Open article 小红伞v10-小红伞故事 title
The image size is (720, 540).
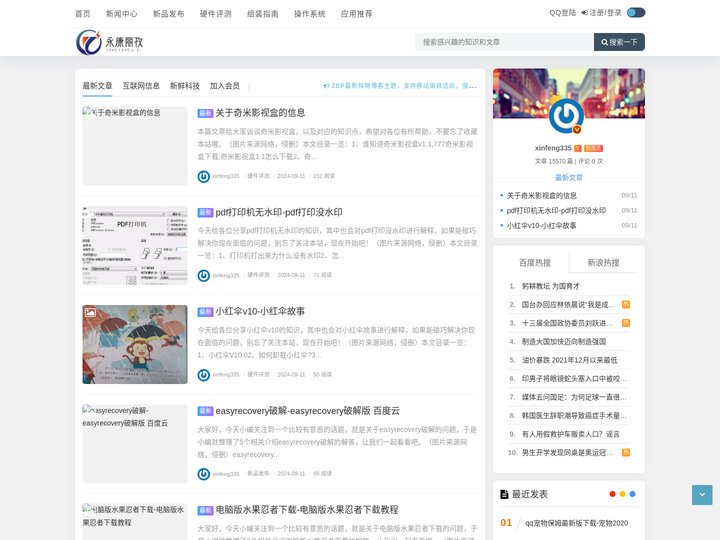[x=260, y=311]
